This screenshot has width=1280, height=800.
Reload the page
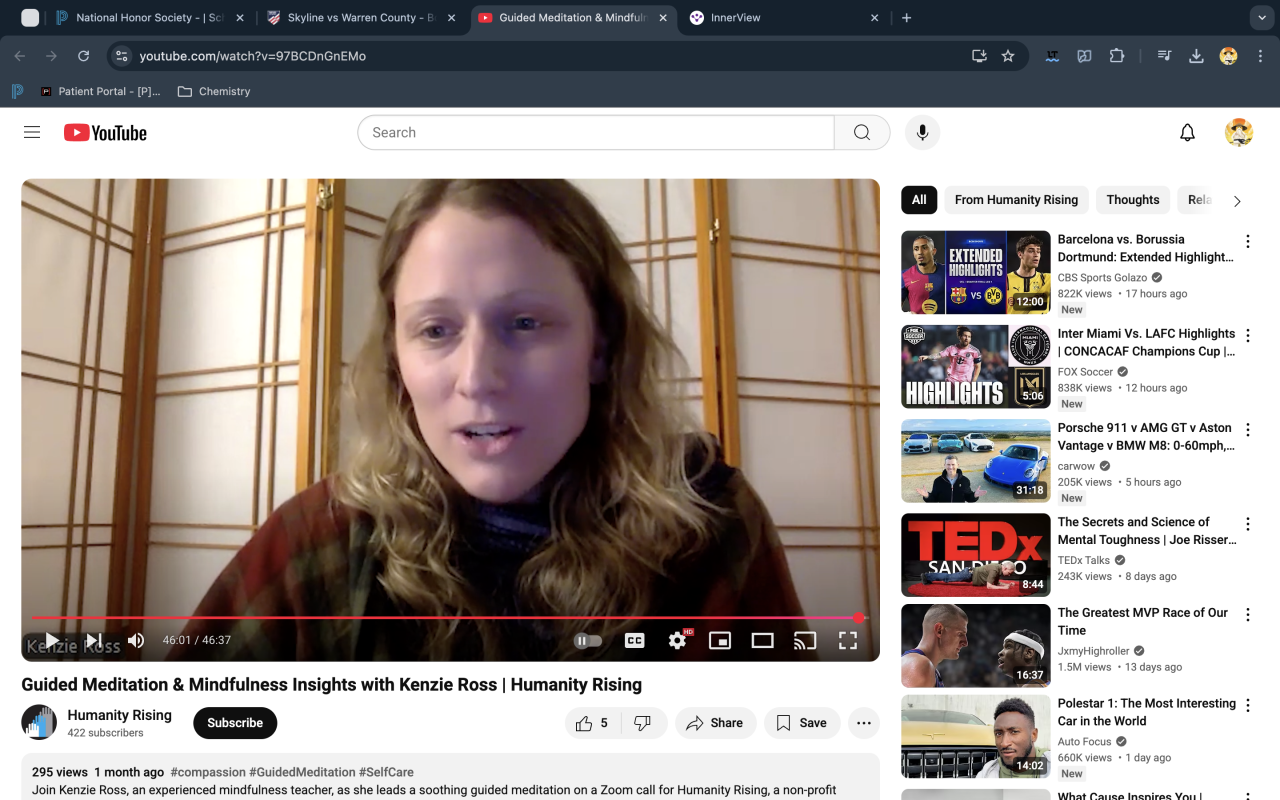[84, 56]
